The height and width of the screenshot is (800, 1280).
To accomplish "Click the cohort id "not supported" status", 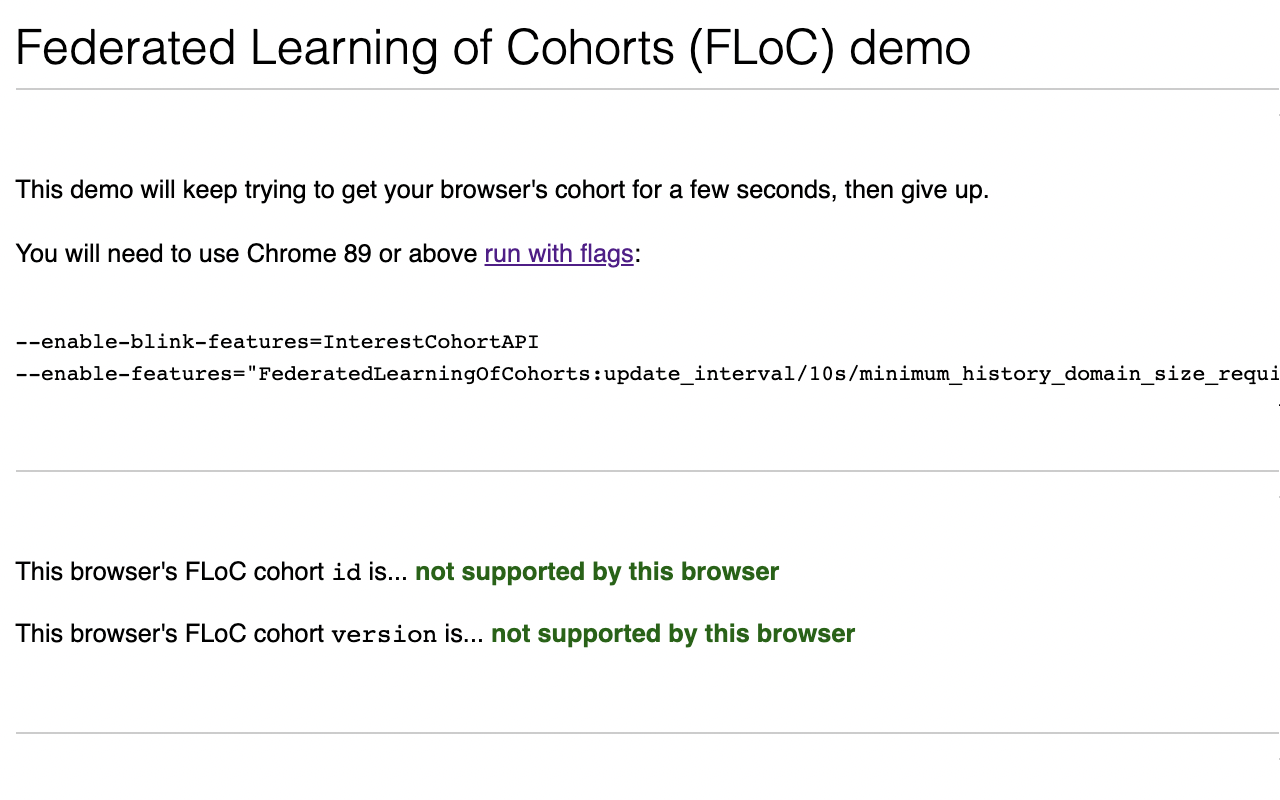I will (x=597, y=572).
